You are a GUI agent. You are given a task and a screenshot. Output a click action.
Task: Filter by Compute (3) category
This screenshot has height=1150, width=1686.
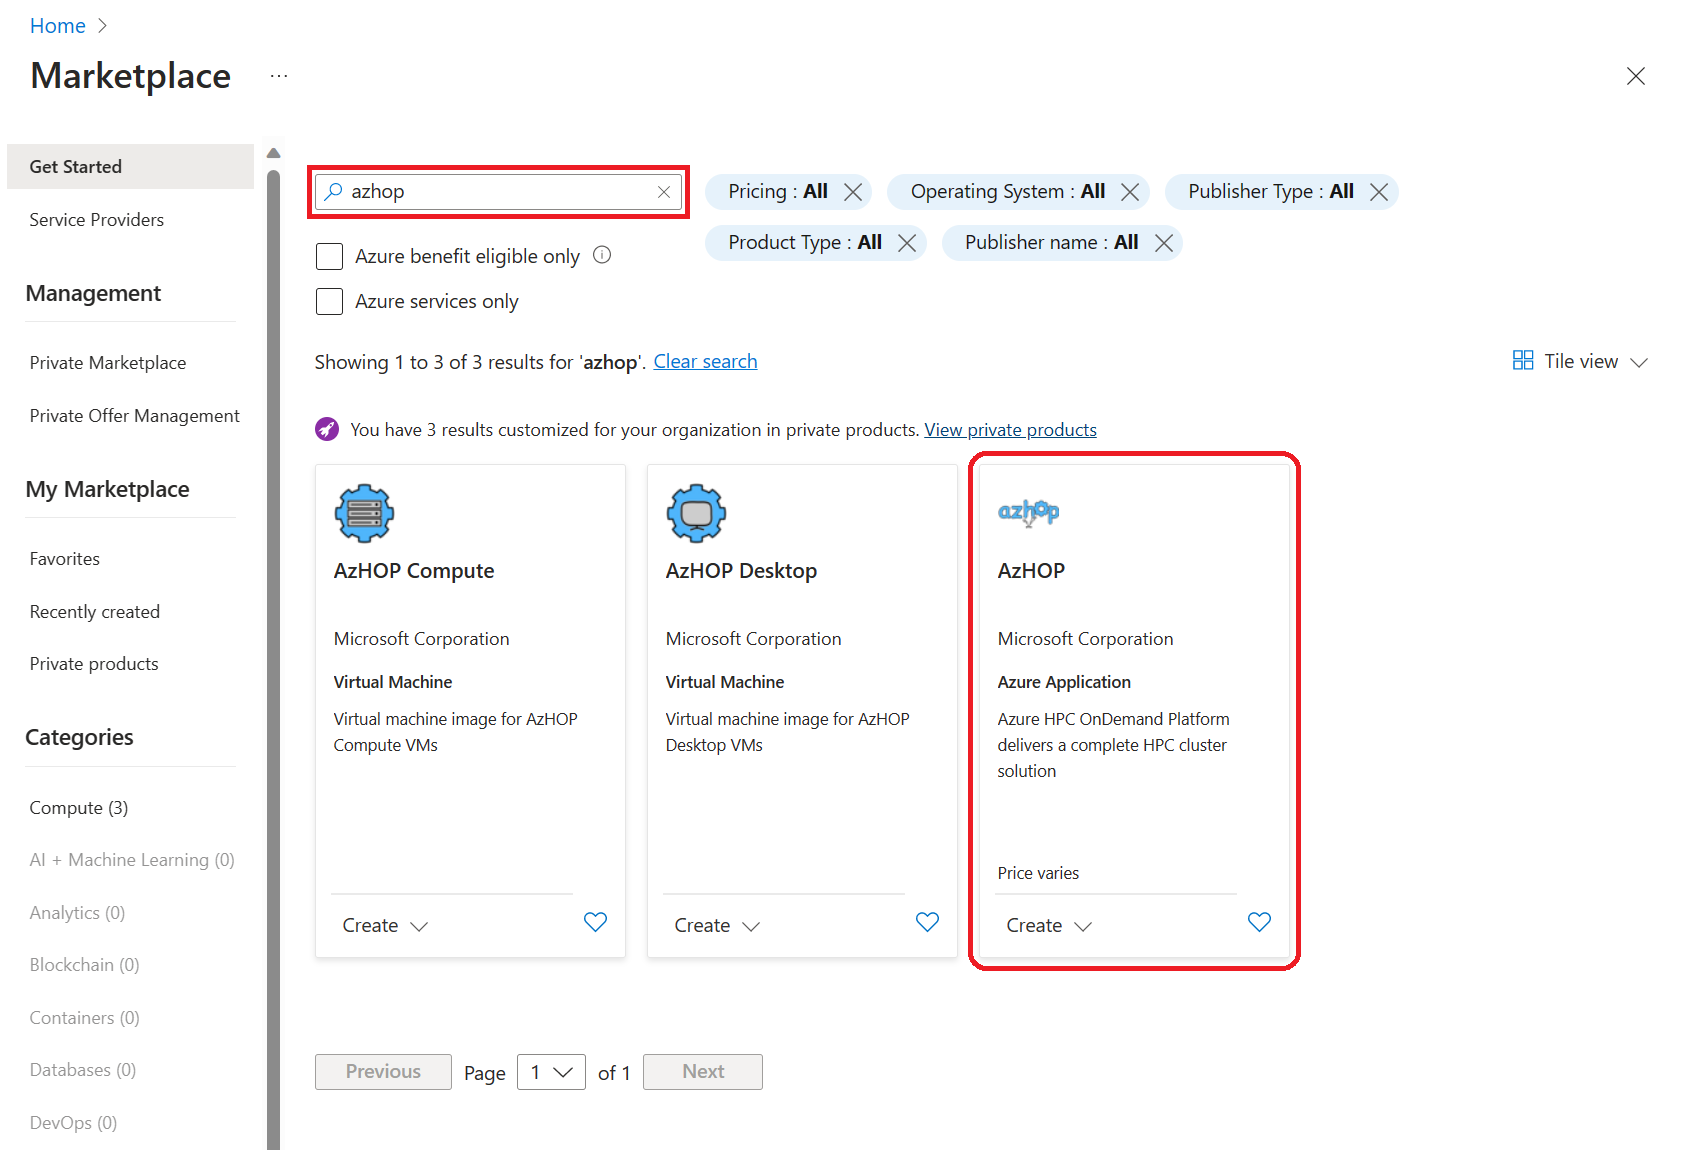pyautogui.click(x=79, y=808)
